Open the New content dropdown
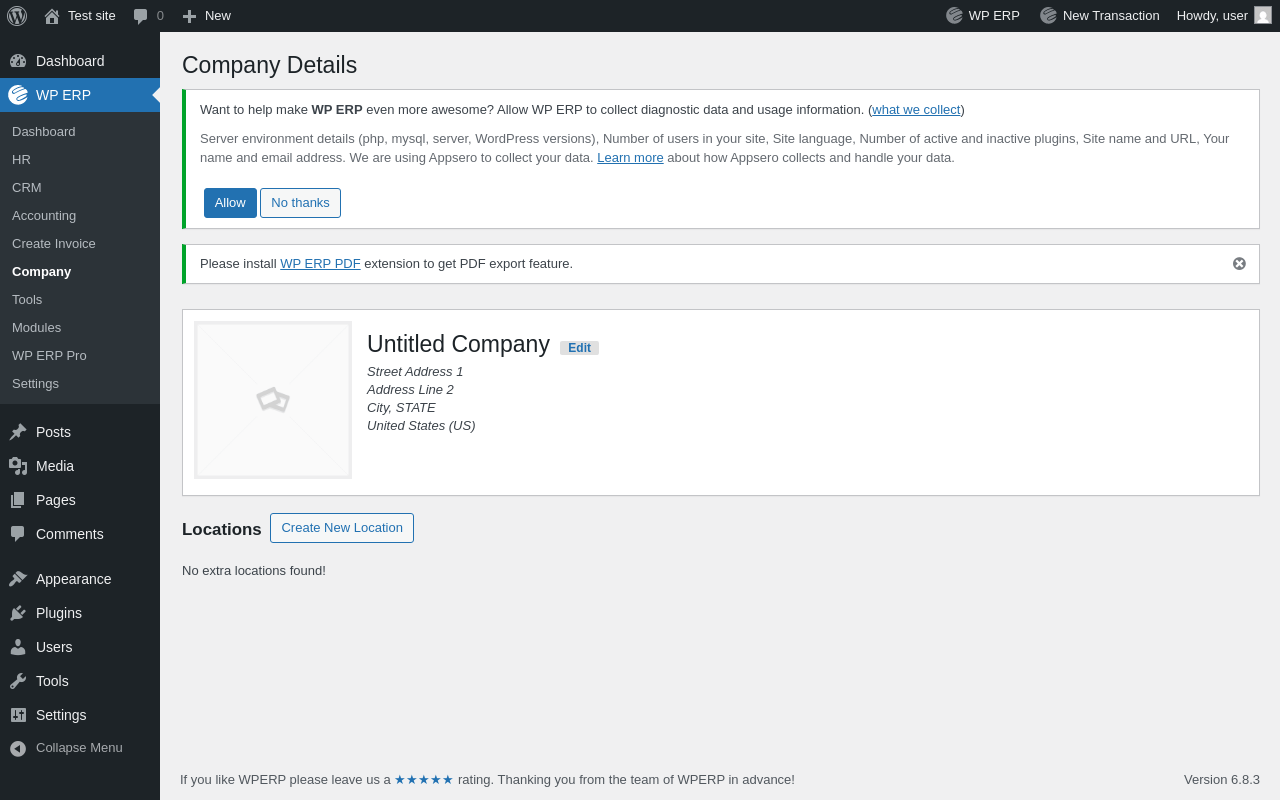1280x800 pixels. 206,16
